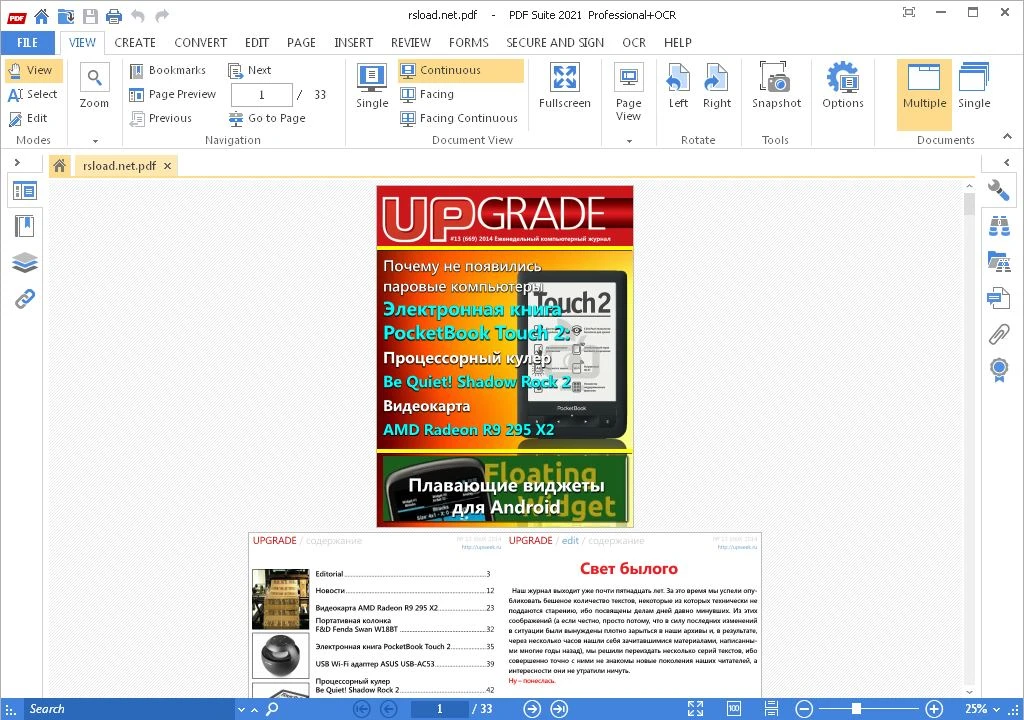Open the search binoculars panel
This screenshot has width=1024, height=720.
click(x=997, y=225)
